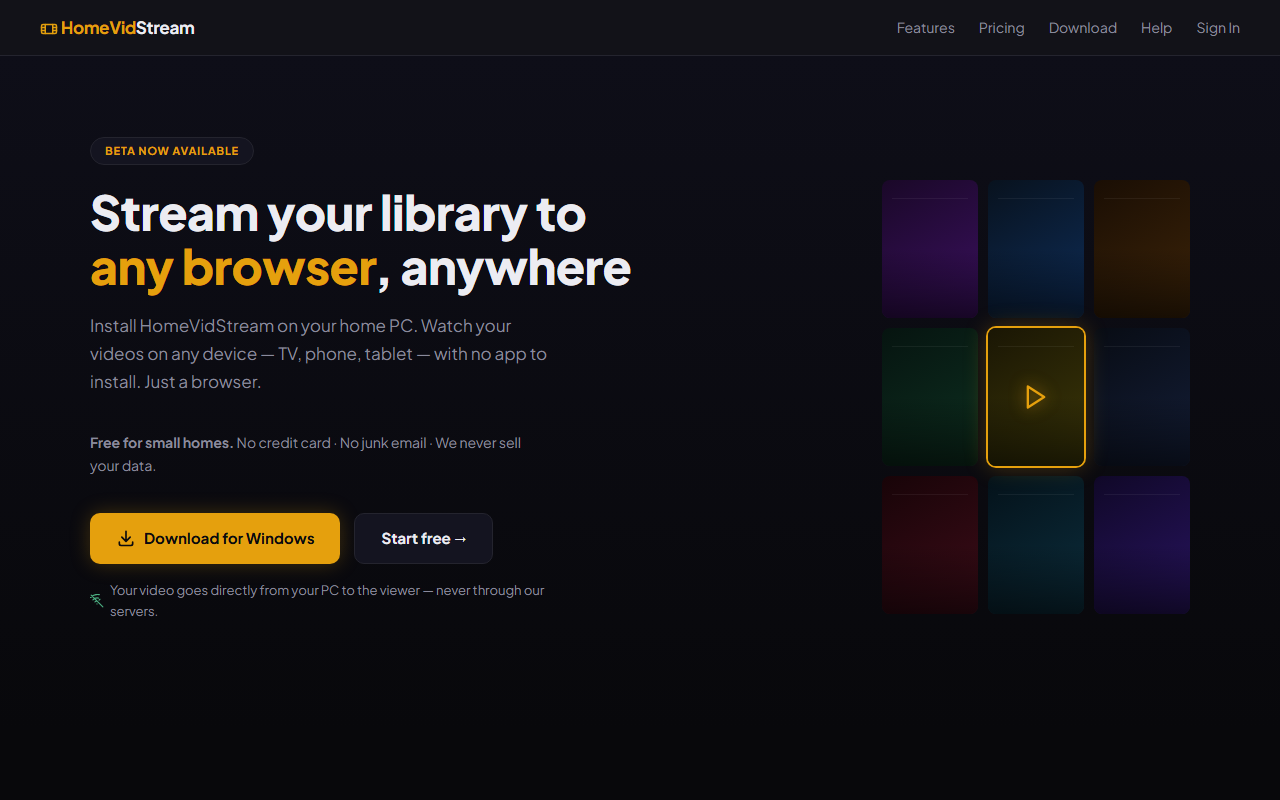Image resolution: width=1280 pixels, height=800 pixels.
Task: Click the Start free button
Action: [x=423, y=538]
